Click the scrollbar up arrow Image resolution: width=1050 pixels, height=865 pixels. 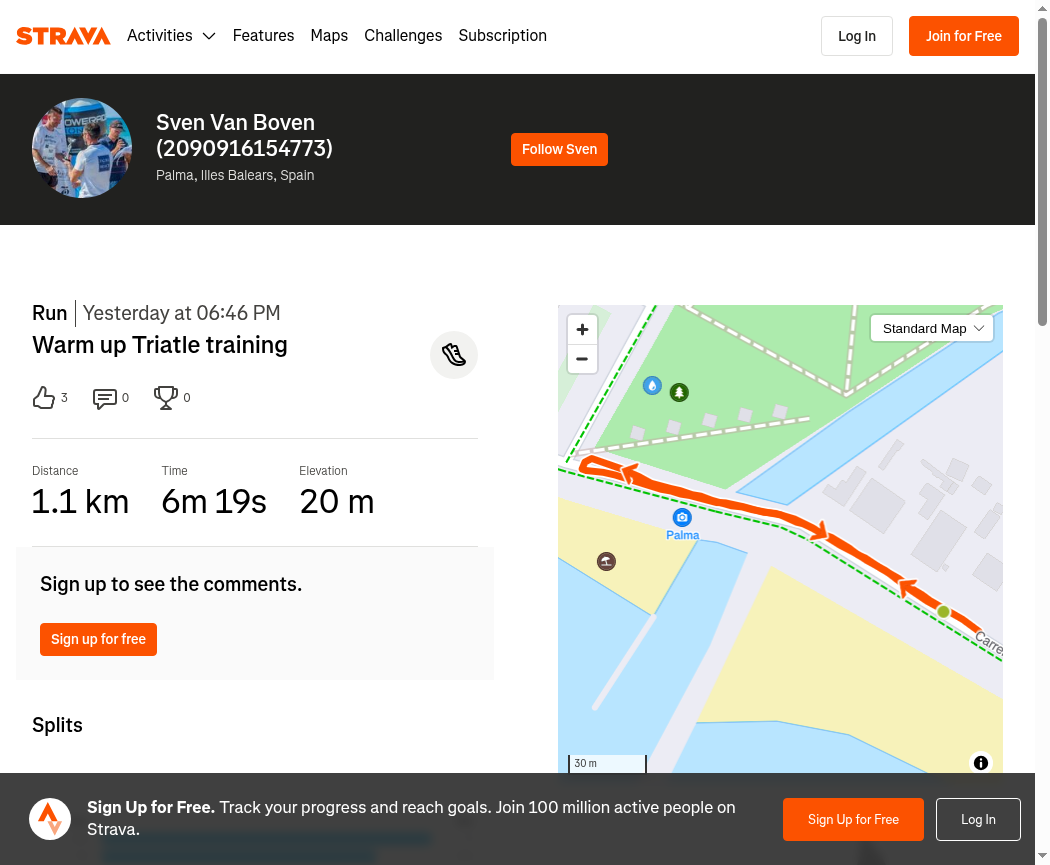pos(1042,8)
